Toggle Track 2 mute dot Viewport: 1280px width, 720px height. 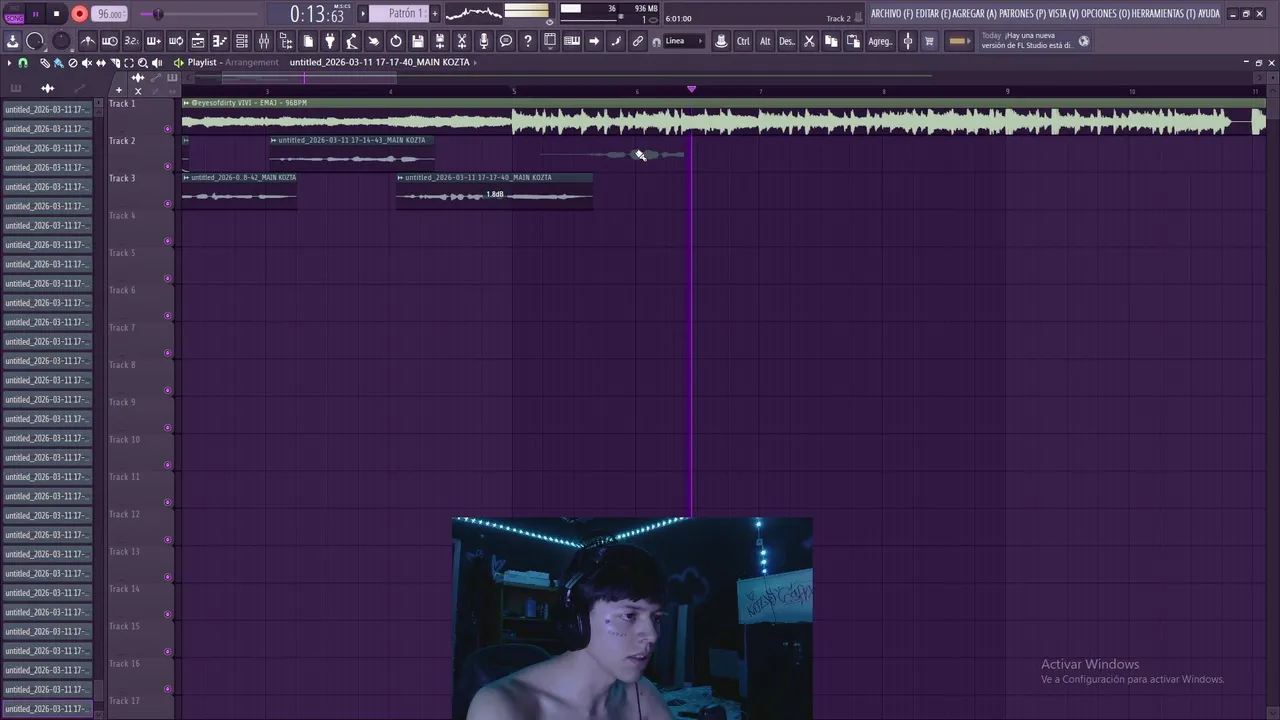point(167,166)
